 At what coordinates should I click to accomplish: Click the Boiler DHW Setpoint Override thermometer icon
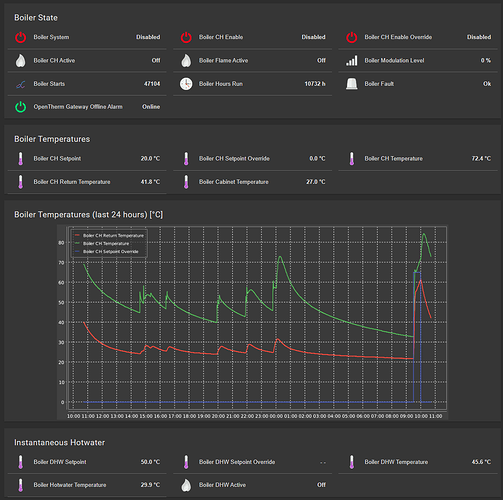186,462
